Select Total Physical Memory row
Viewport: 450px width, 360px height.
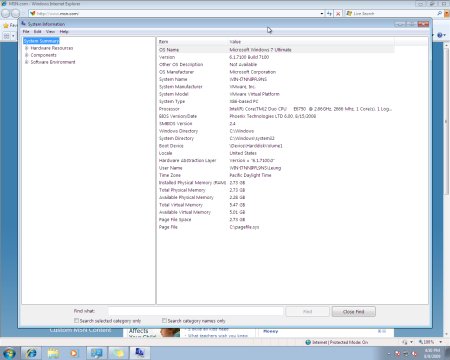click(276, 190)
